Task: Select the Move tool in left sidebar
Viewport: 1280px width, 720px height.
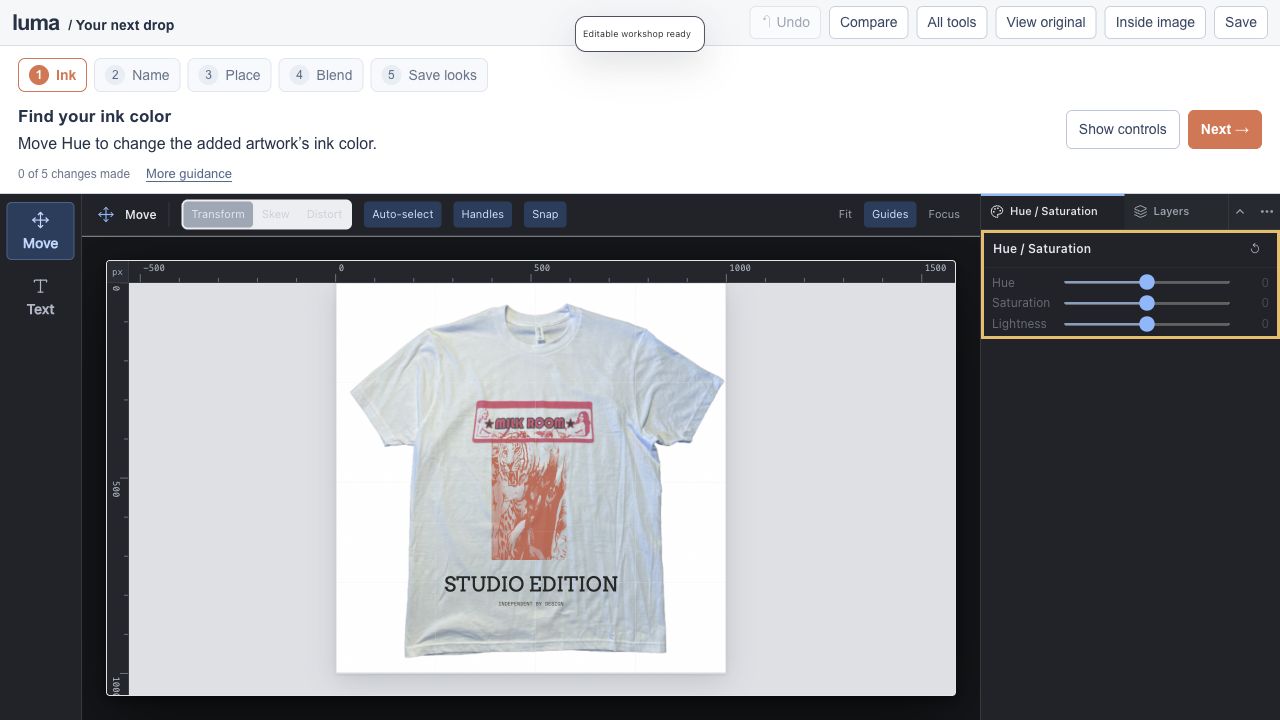Action: pos(40,231)
